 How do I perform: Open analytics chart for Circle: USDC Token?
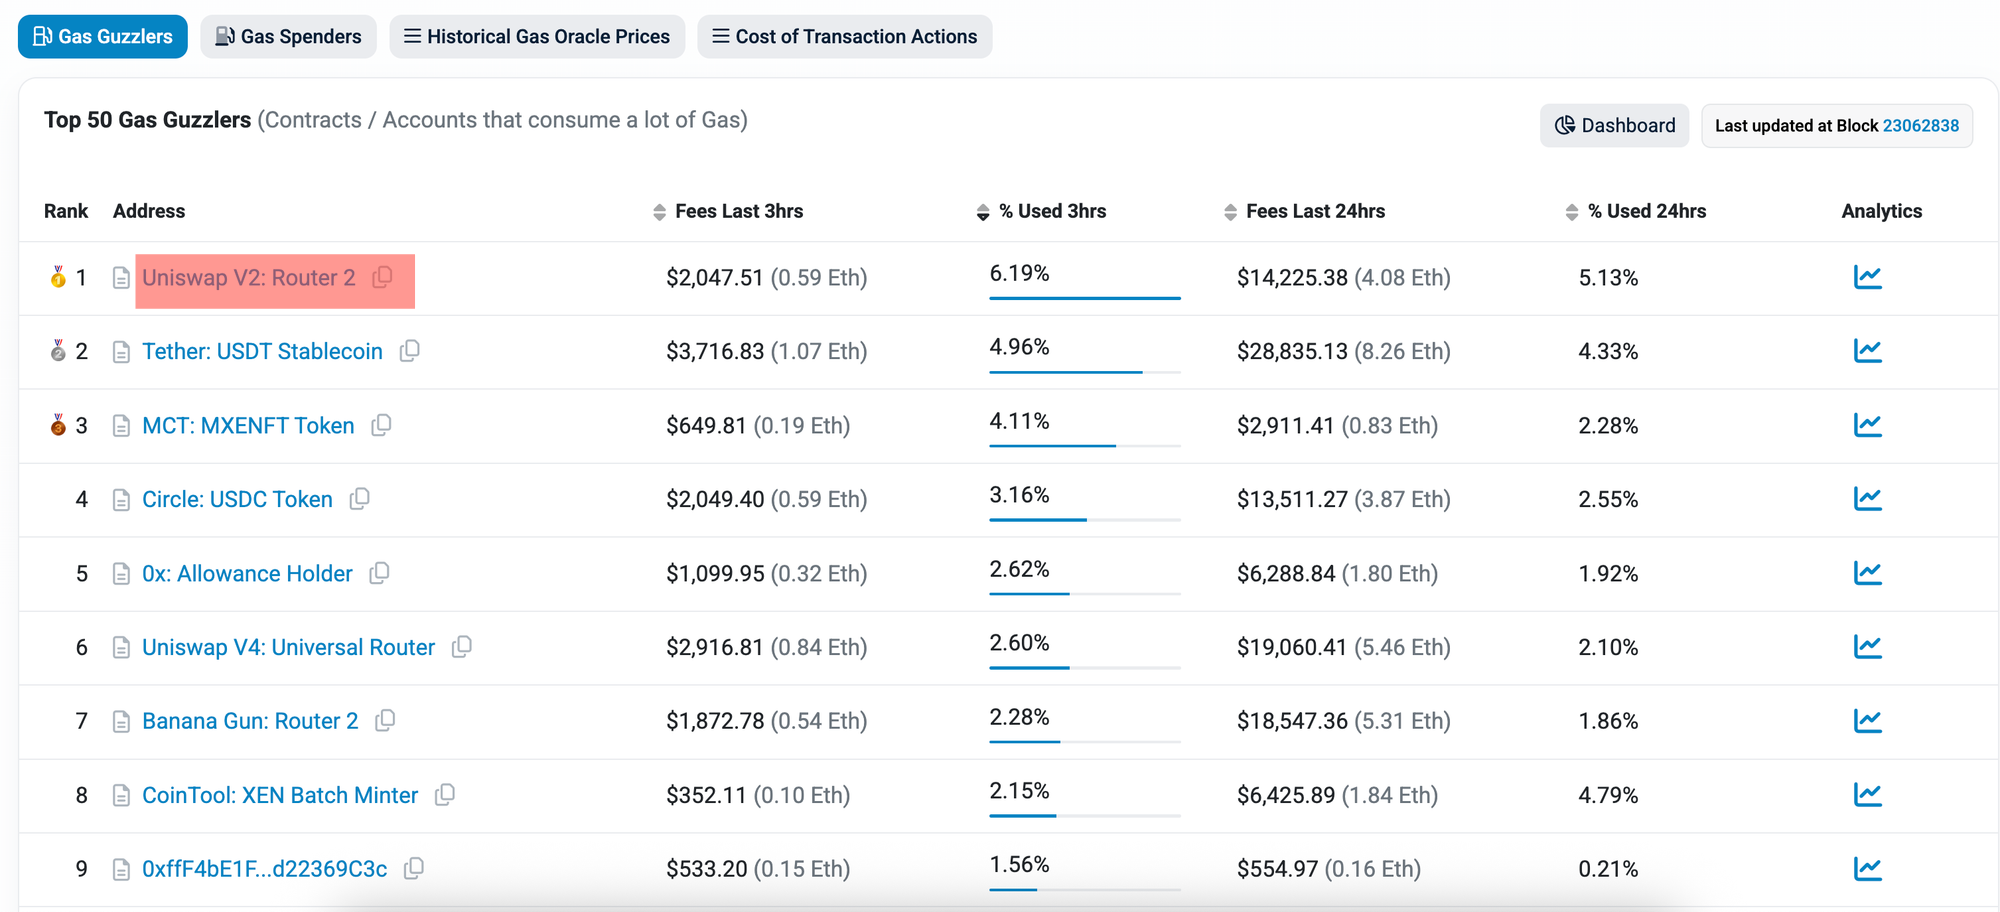pyautogui.click(x=1867, y=499)
